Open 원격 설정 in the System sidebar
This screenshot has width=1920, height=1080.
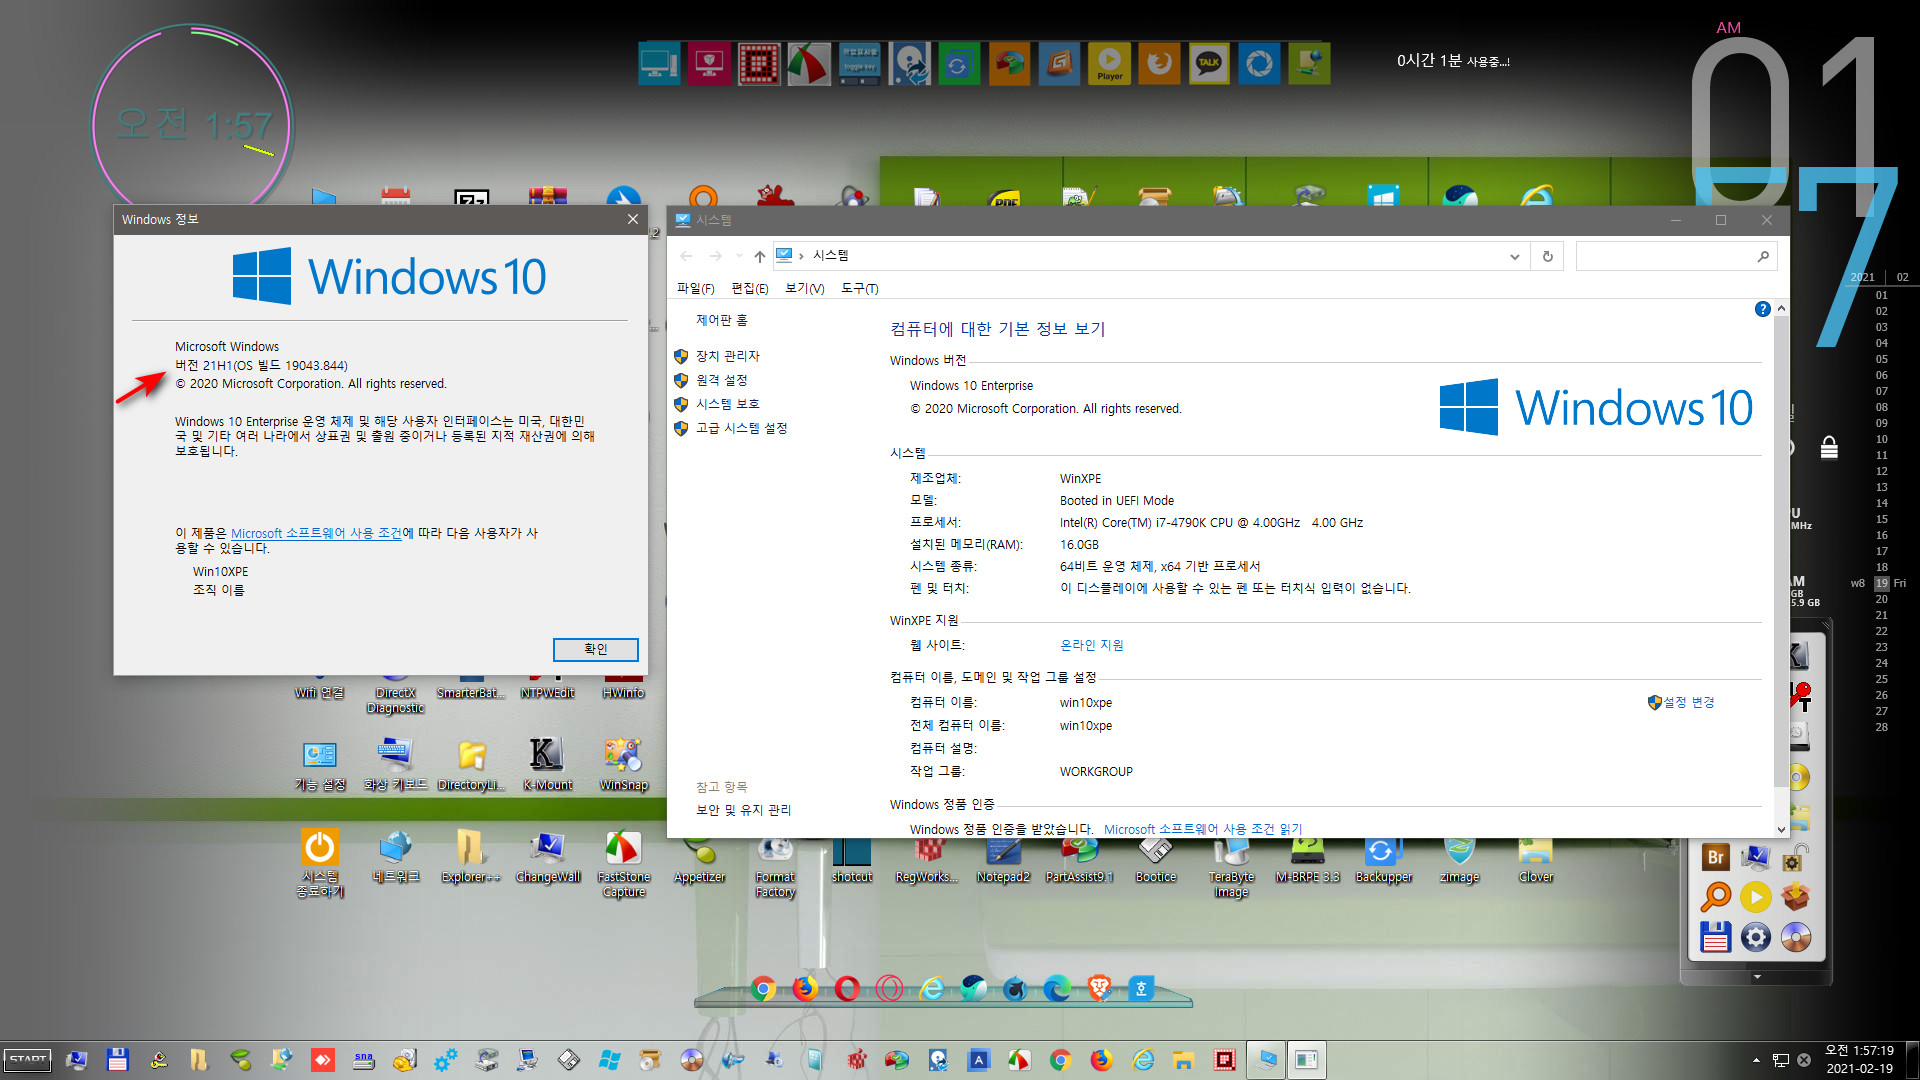pyautogui.click(x=721, y=380)
